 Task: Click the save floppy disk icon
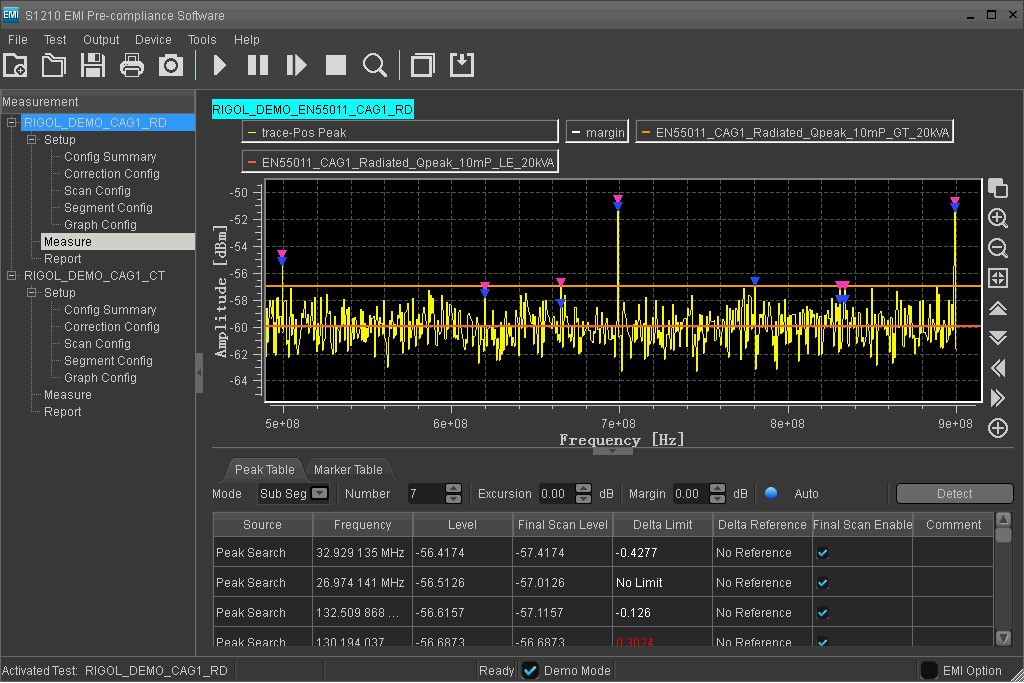(x=93, y=66)
